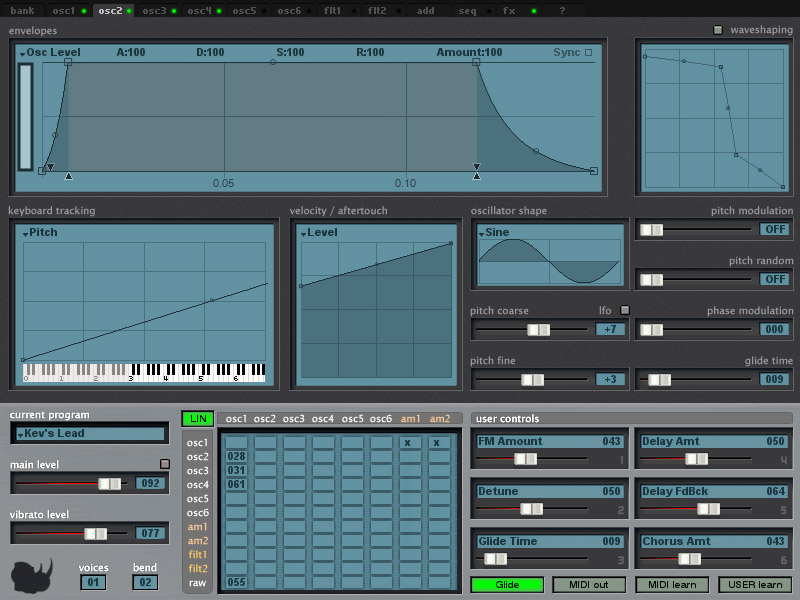800x600 pixels.
Task: Open help with the question mark tab
Action: coord(562,11)
